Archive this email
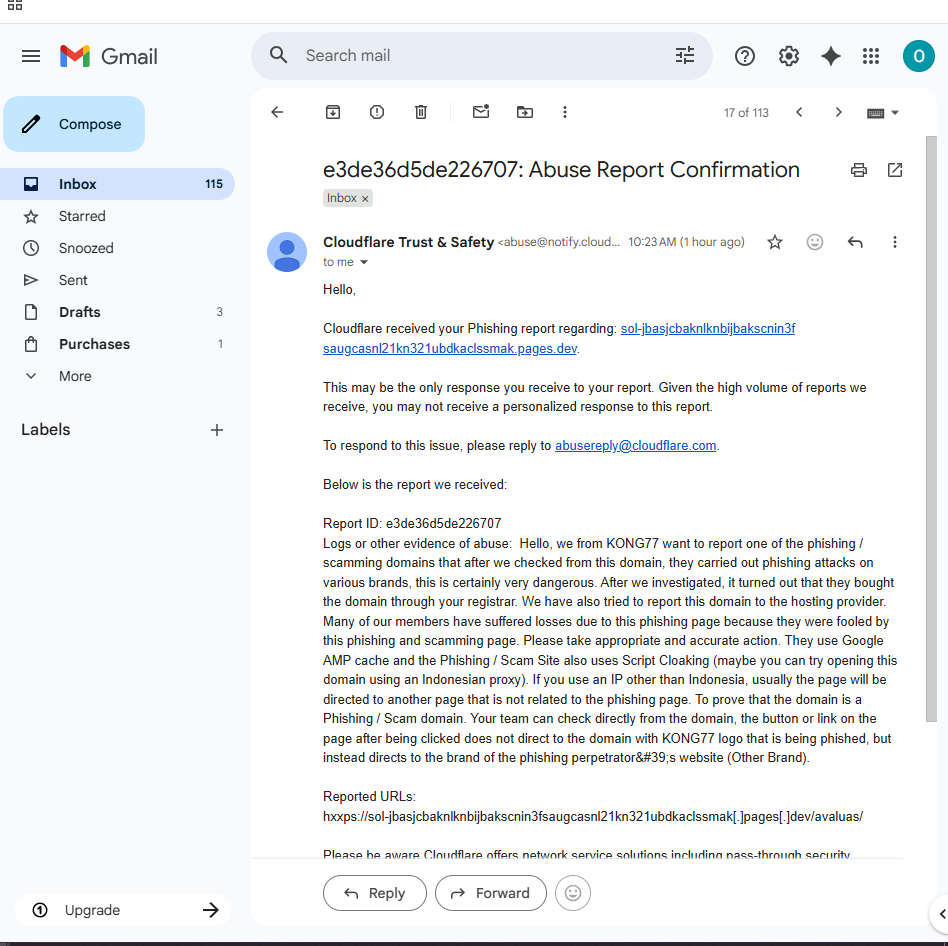Viewport: 948px width, 946px height. (333, 112)
